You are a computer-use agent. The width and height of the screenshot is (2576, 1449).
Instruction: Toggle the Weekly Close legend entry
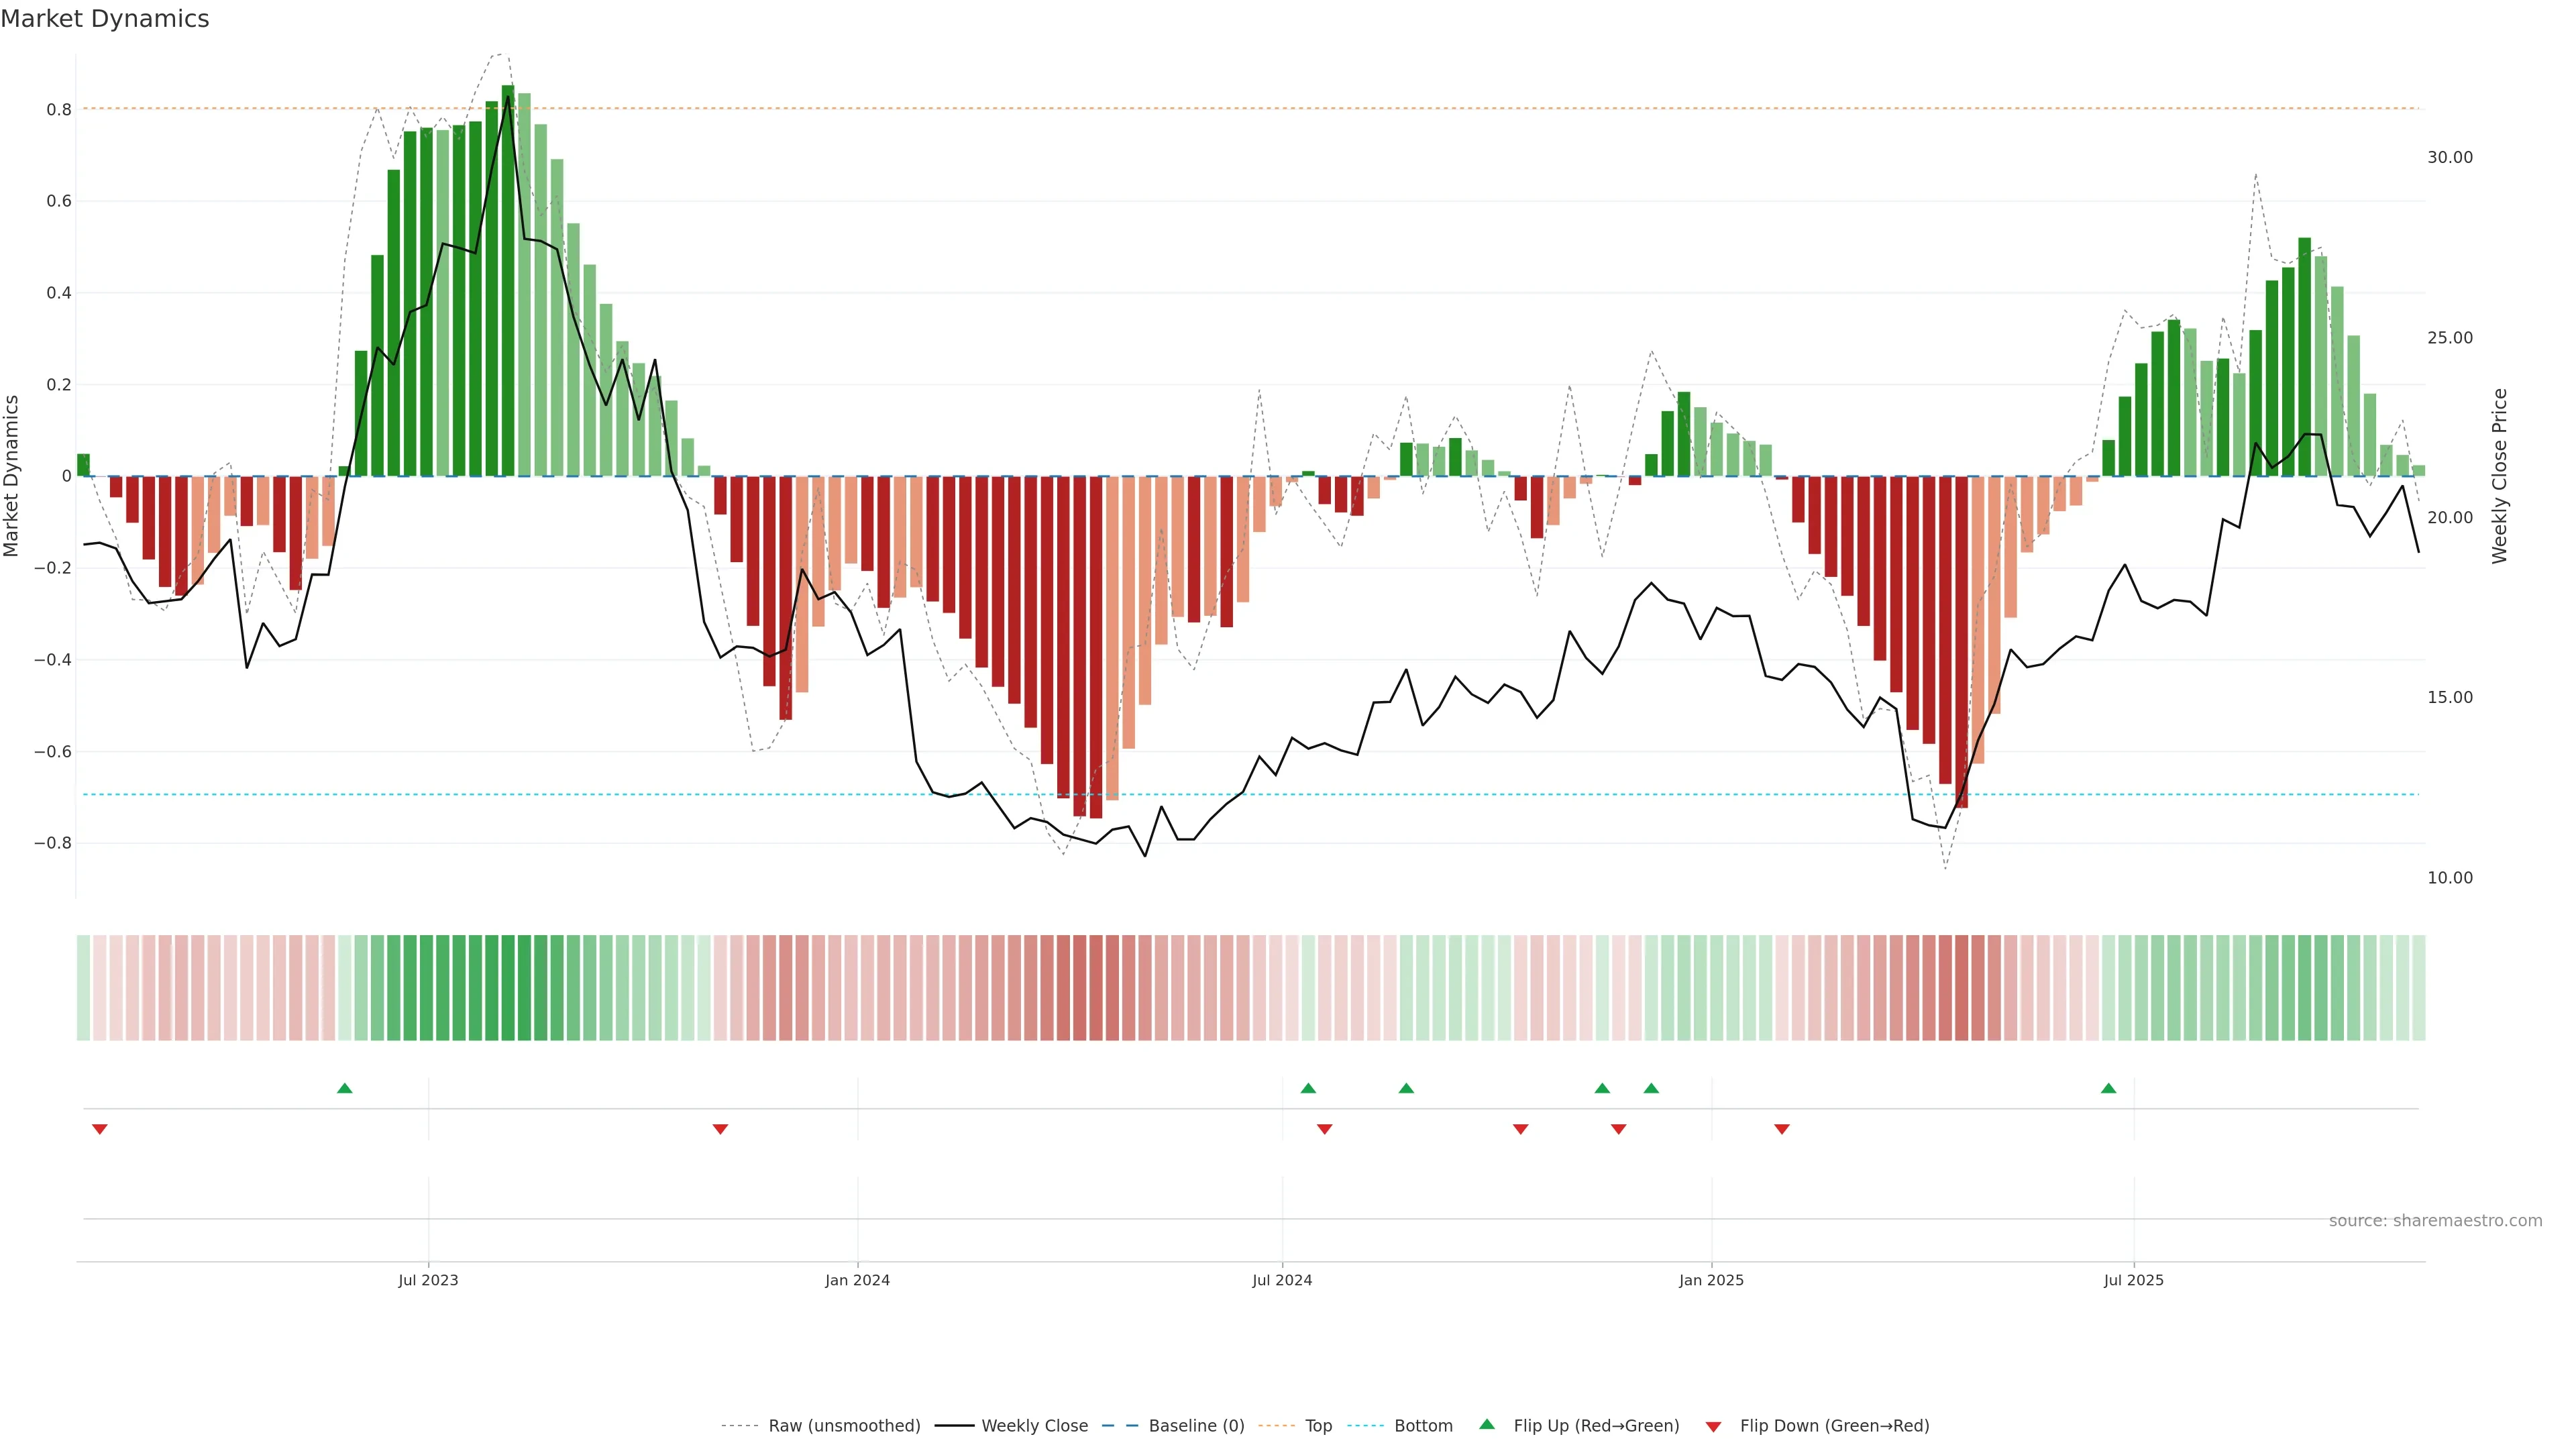1034,1426
